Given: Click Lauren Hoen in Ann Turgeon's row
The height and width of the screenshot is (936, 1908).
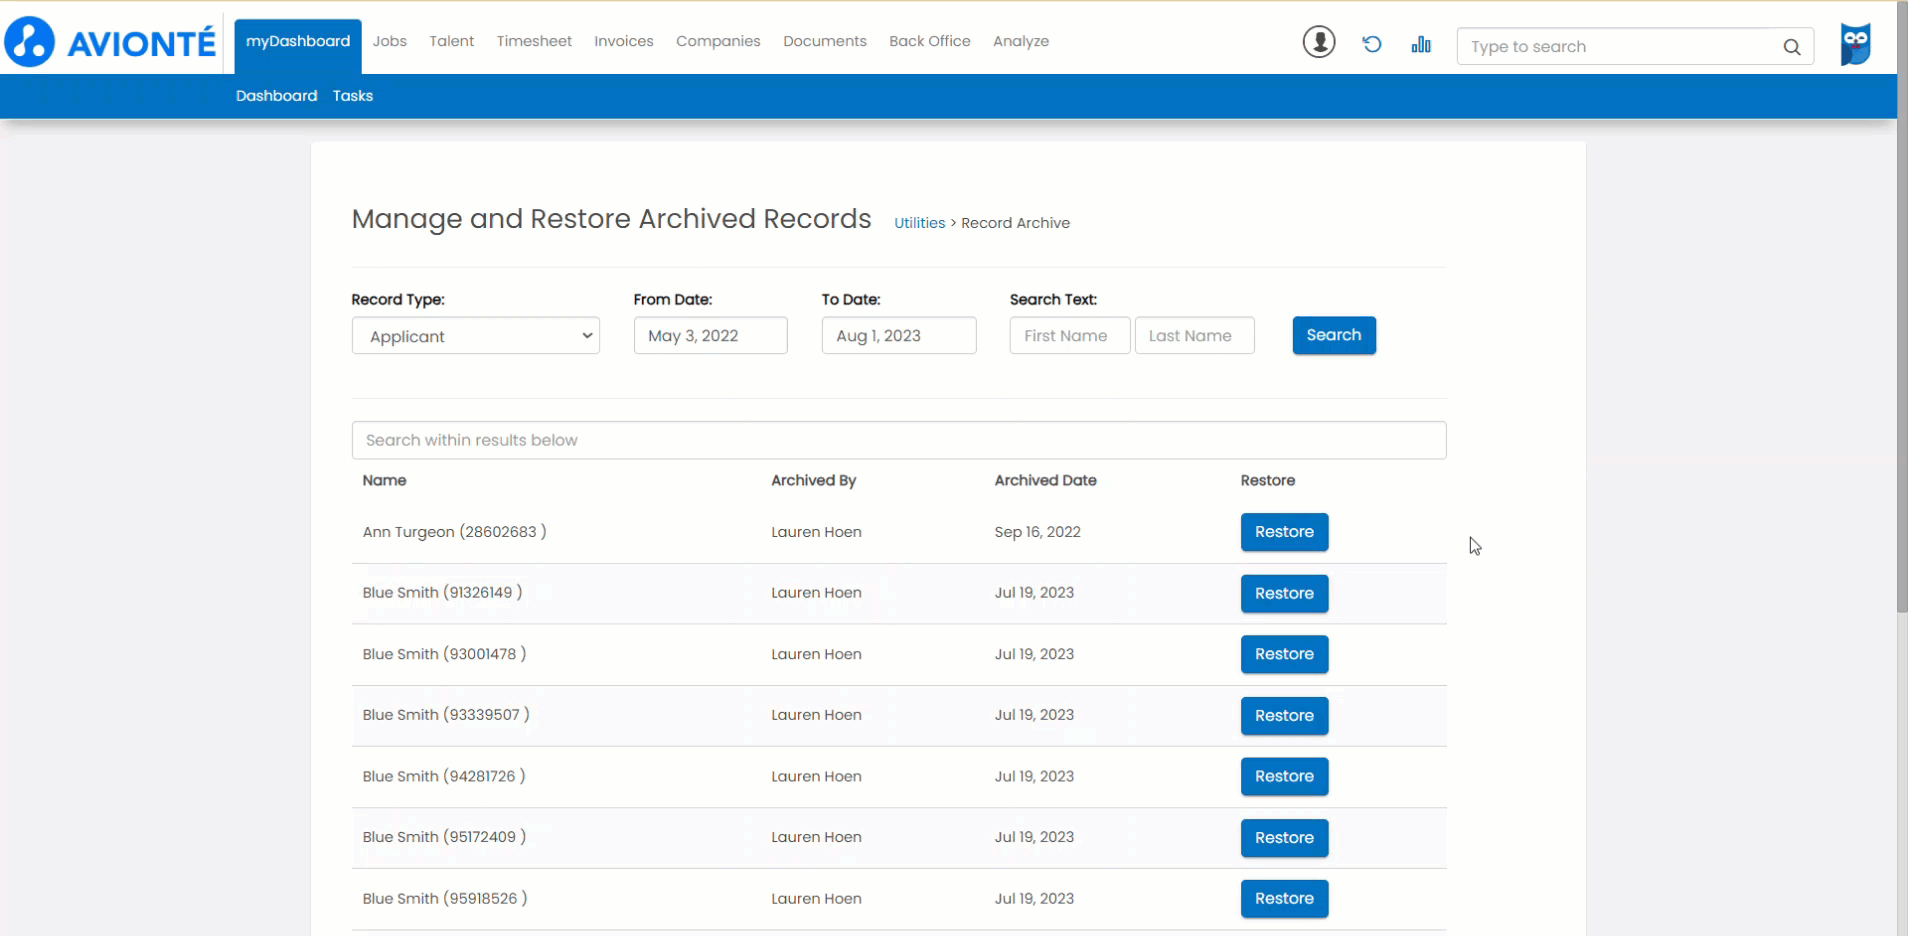Looking at the screenshot, I should (x=816, y=532).
